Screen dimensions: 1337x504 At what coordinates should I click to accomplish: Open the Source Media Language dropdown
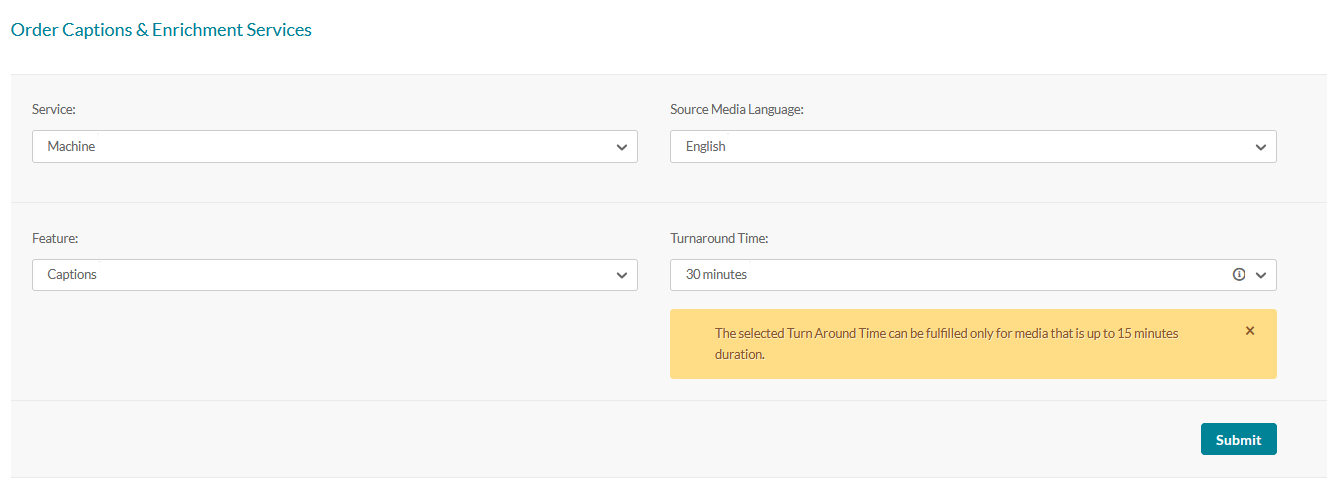973,146
